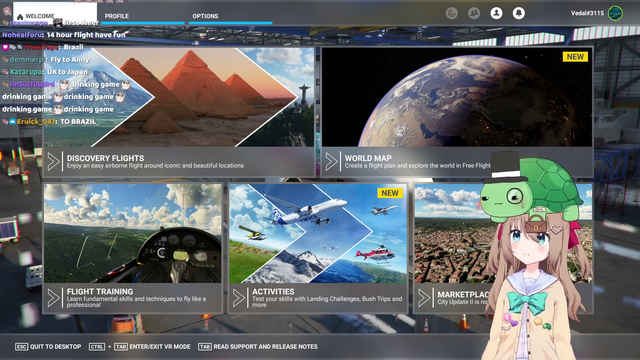Open the WELCOME tab
The height and width of the screenshot is (360, 640).
(55, 13)
